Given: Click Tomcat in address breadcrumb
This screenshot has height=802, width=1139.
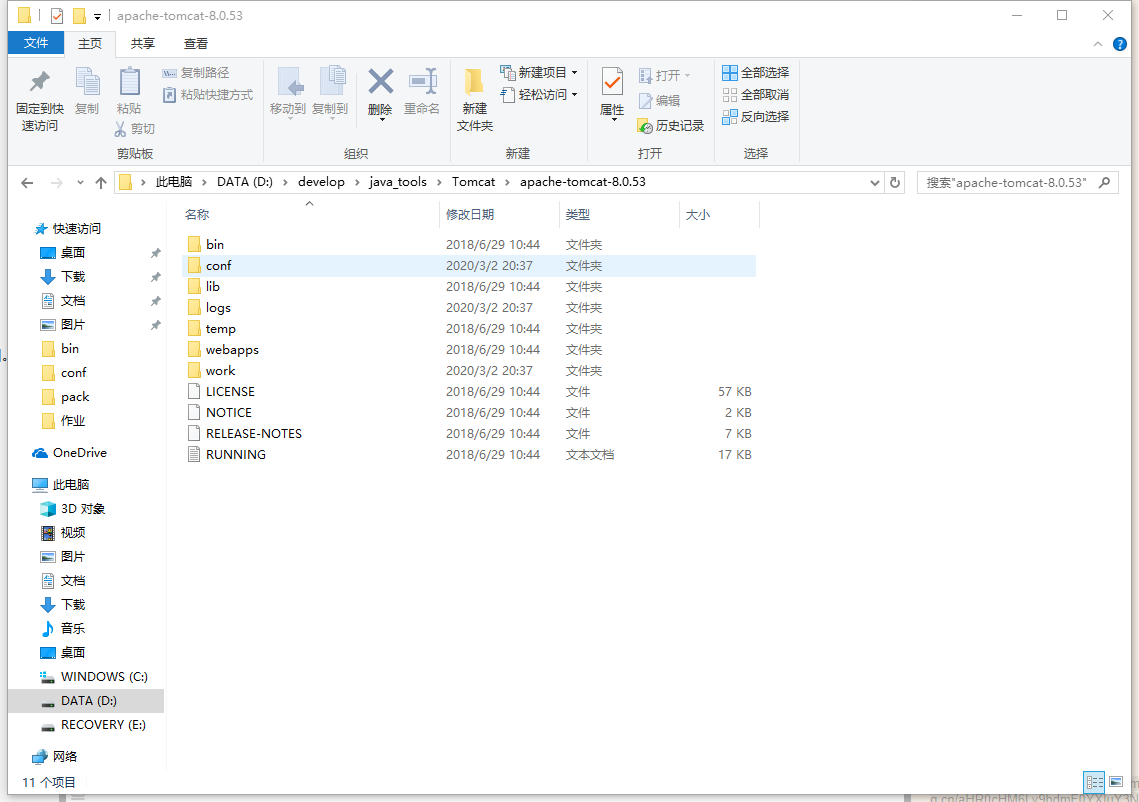Looking at the screenshot, I should (474, 182).
